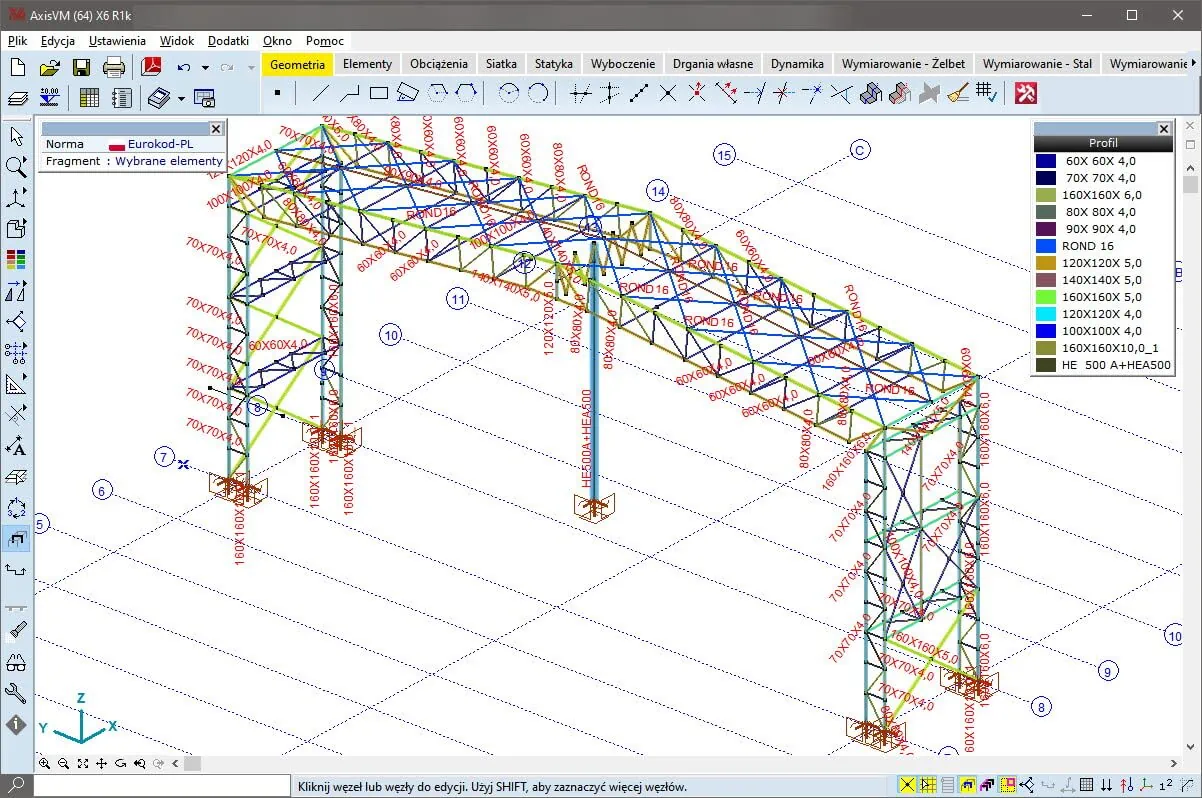Click the Eurokod-PL design code label

point(158,144)
